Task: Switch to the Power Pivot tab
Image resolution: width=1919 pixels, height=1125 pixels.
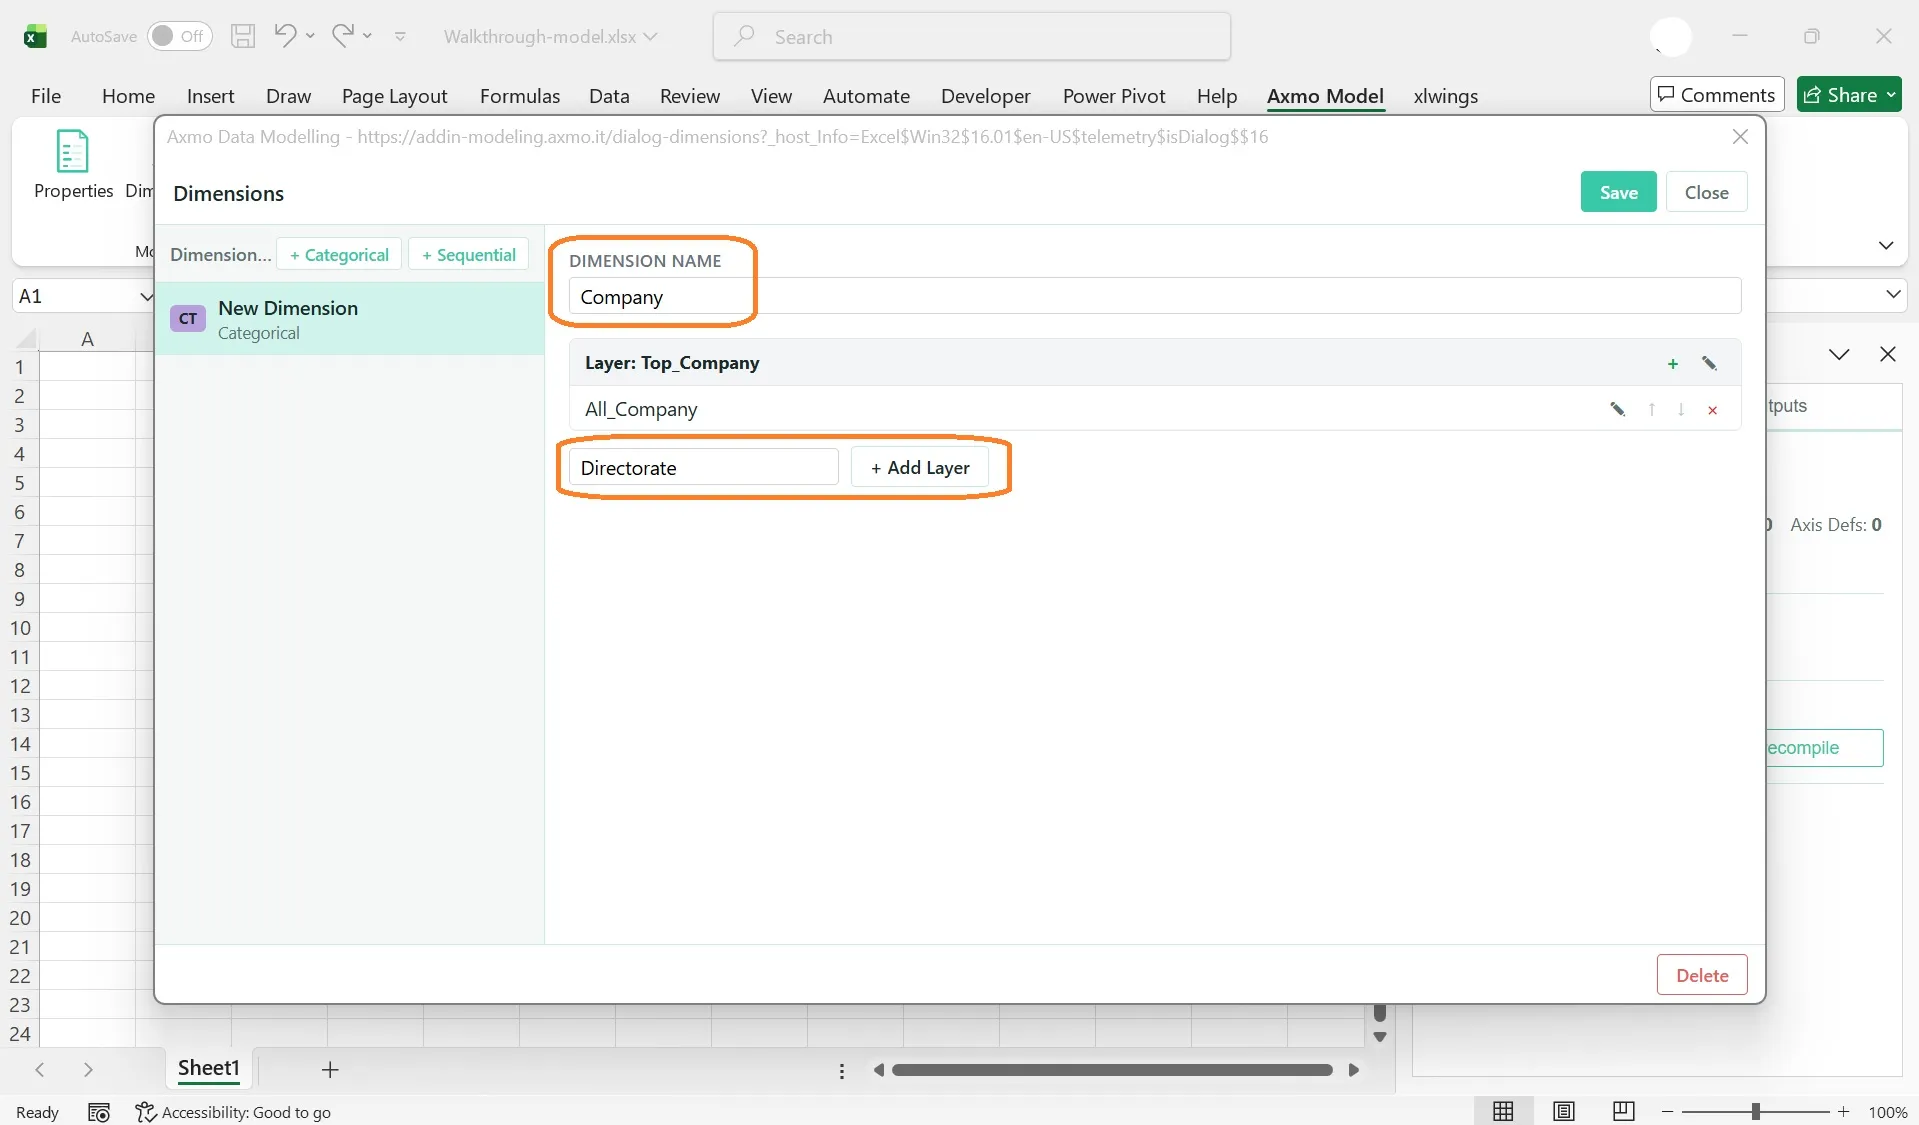Action: click(x=1114, y=96)
